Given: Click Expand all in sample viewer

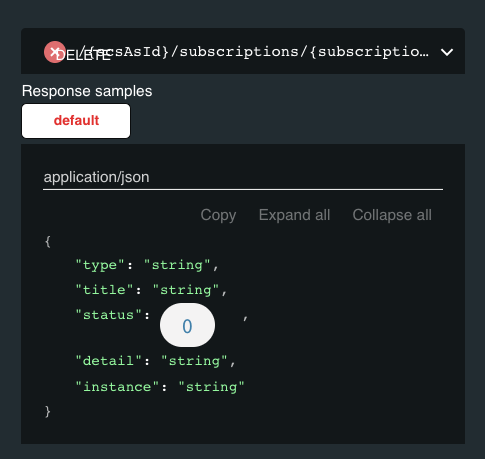Looking at the screenshot, I should [x=294, y=215].
